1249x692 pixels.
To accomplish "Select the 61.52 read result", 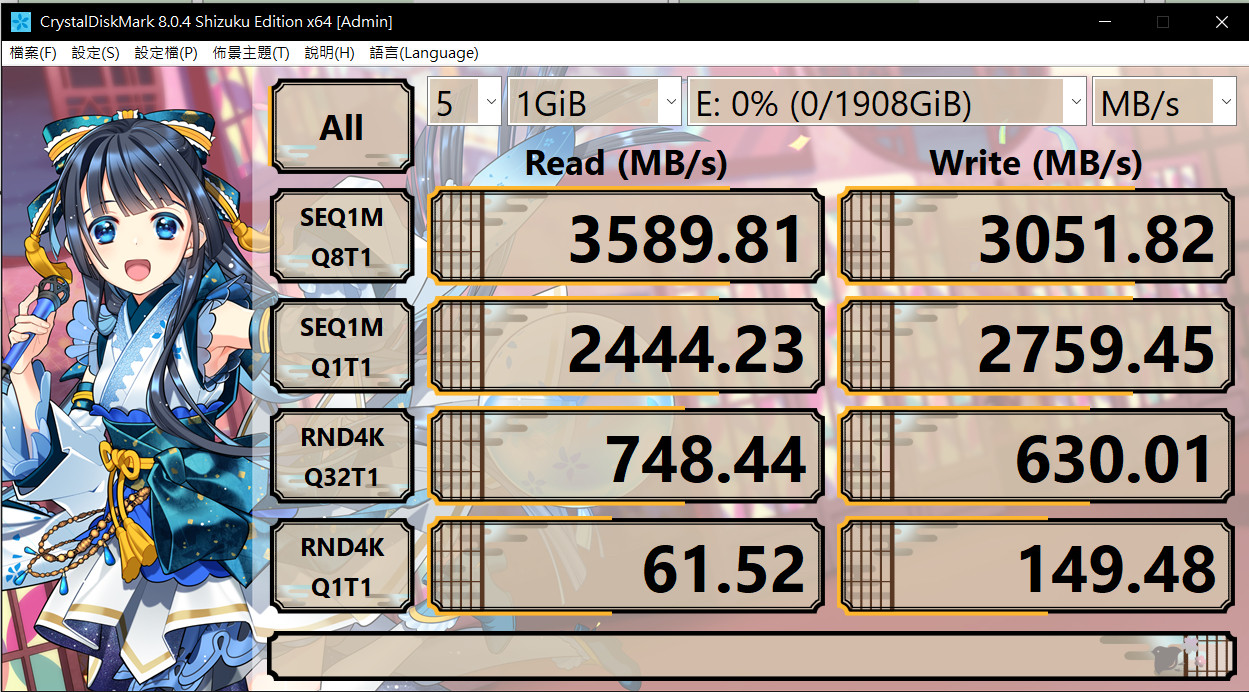I will point(627,568).
